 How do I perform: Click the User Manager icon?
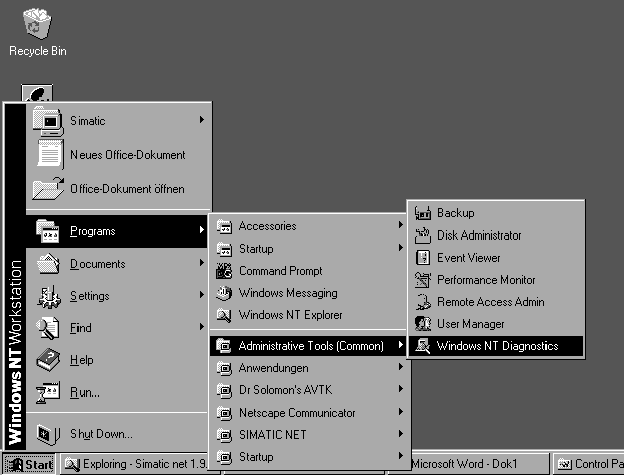point(423,324)
